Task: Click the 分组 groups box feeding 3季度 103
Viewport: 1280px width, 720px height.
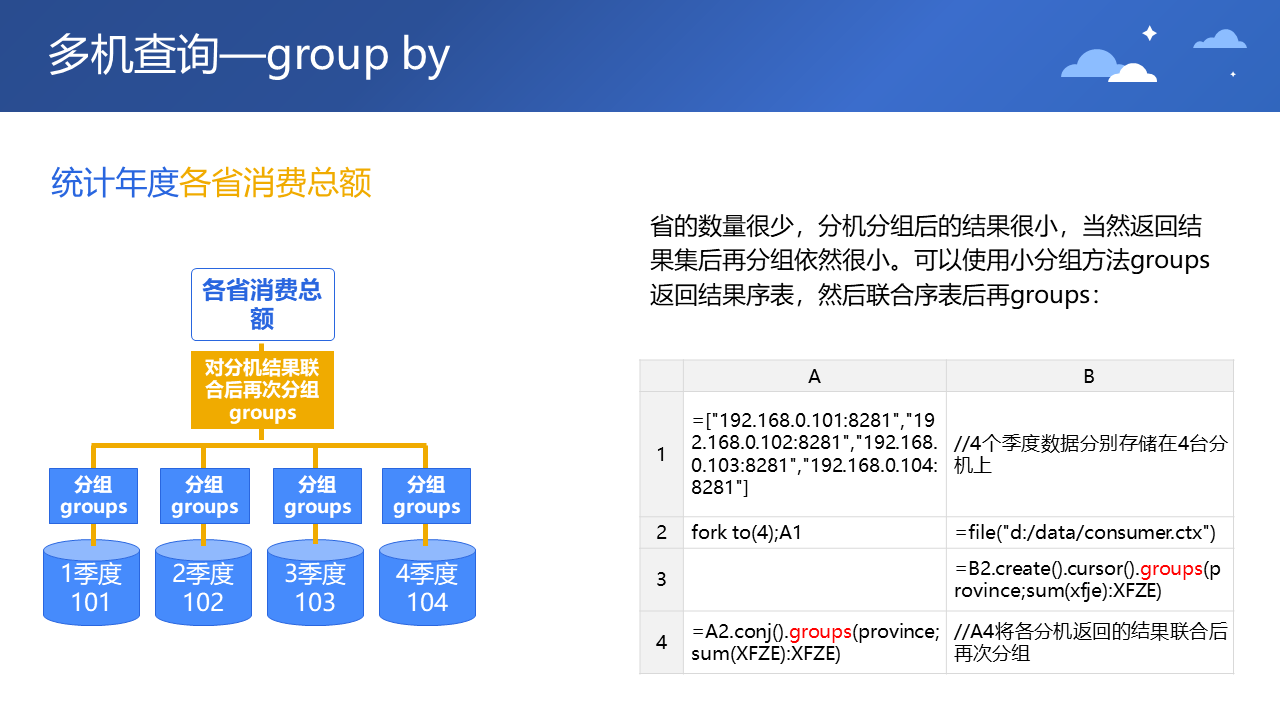Action: pyautogui.click(x=317, y=495)
